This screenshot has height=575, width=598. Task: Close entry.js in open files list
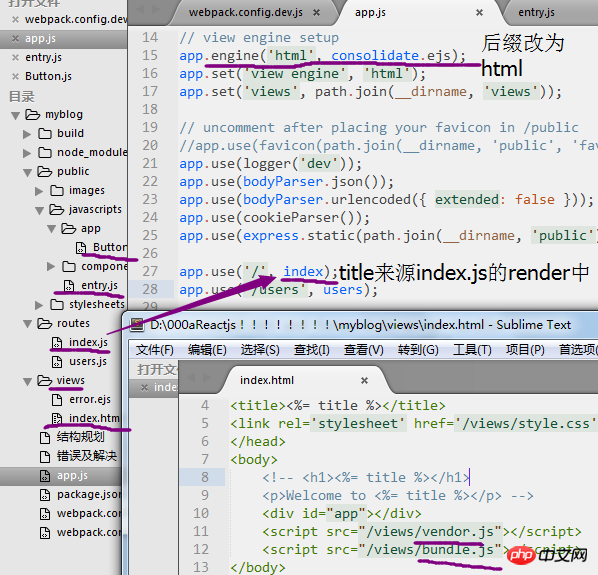tap(15, 58)
